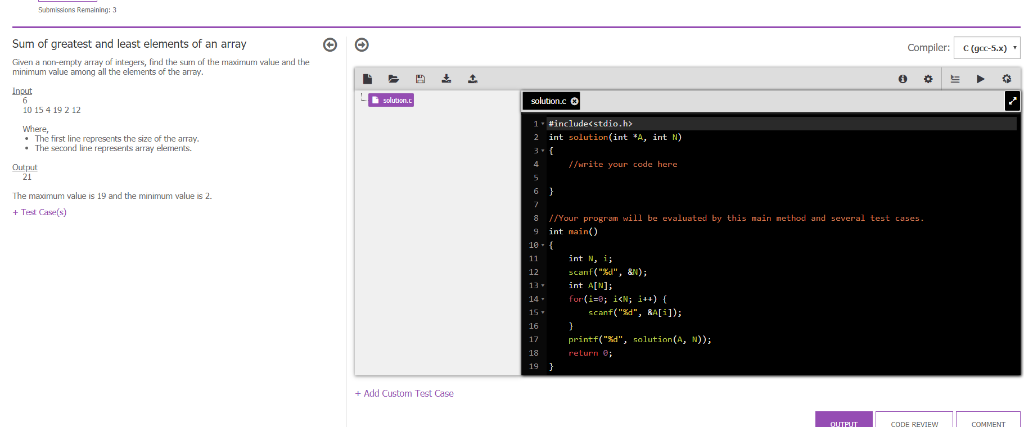Click the '//write your code here' comment line
1024x427 pixels.
(x=622, y=165)
